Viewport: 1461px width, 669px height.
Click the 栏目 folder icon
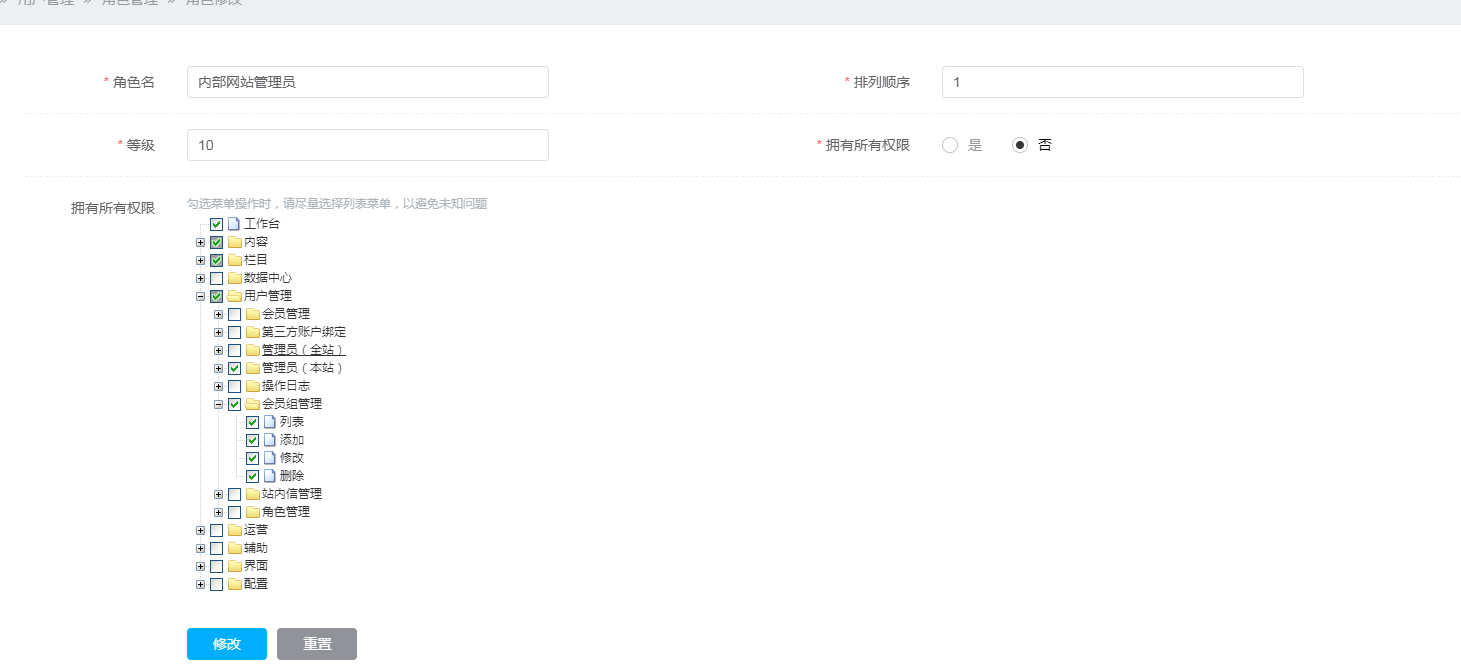click(235, 260)
